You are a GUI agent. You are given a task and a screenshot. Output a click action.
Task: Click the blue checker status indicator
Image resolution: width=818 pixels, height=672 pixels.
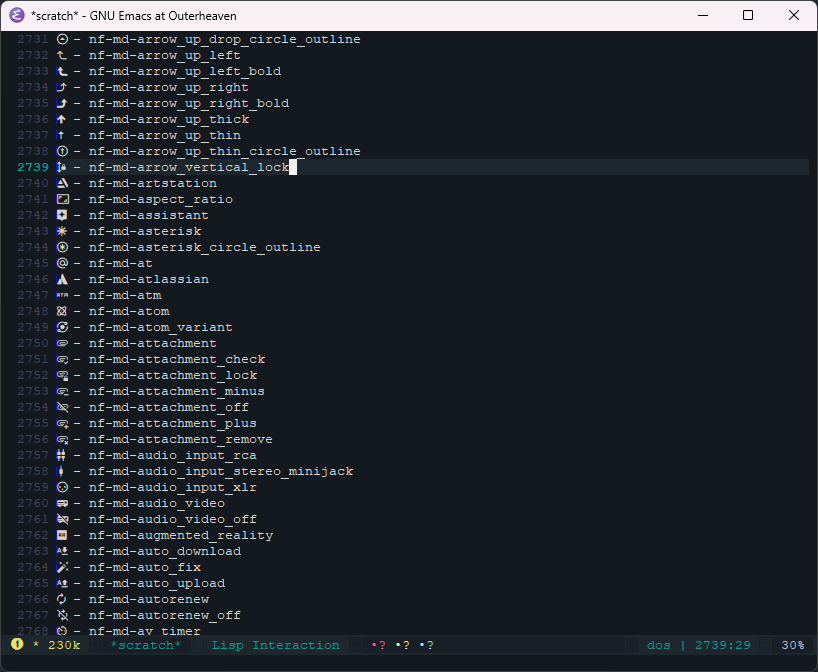point(427,645)
